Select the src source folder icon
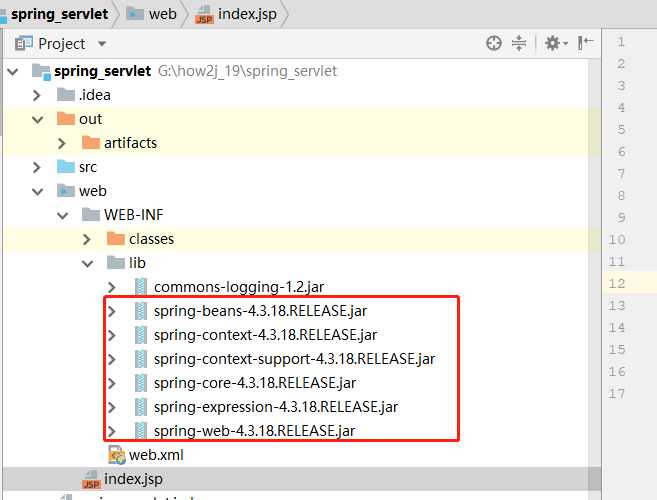 (66, 166)
